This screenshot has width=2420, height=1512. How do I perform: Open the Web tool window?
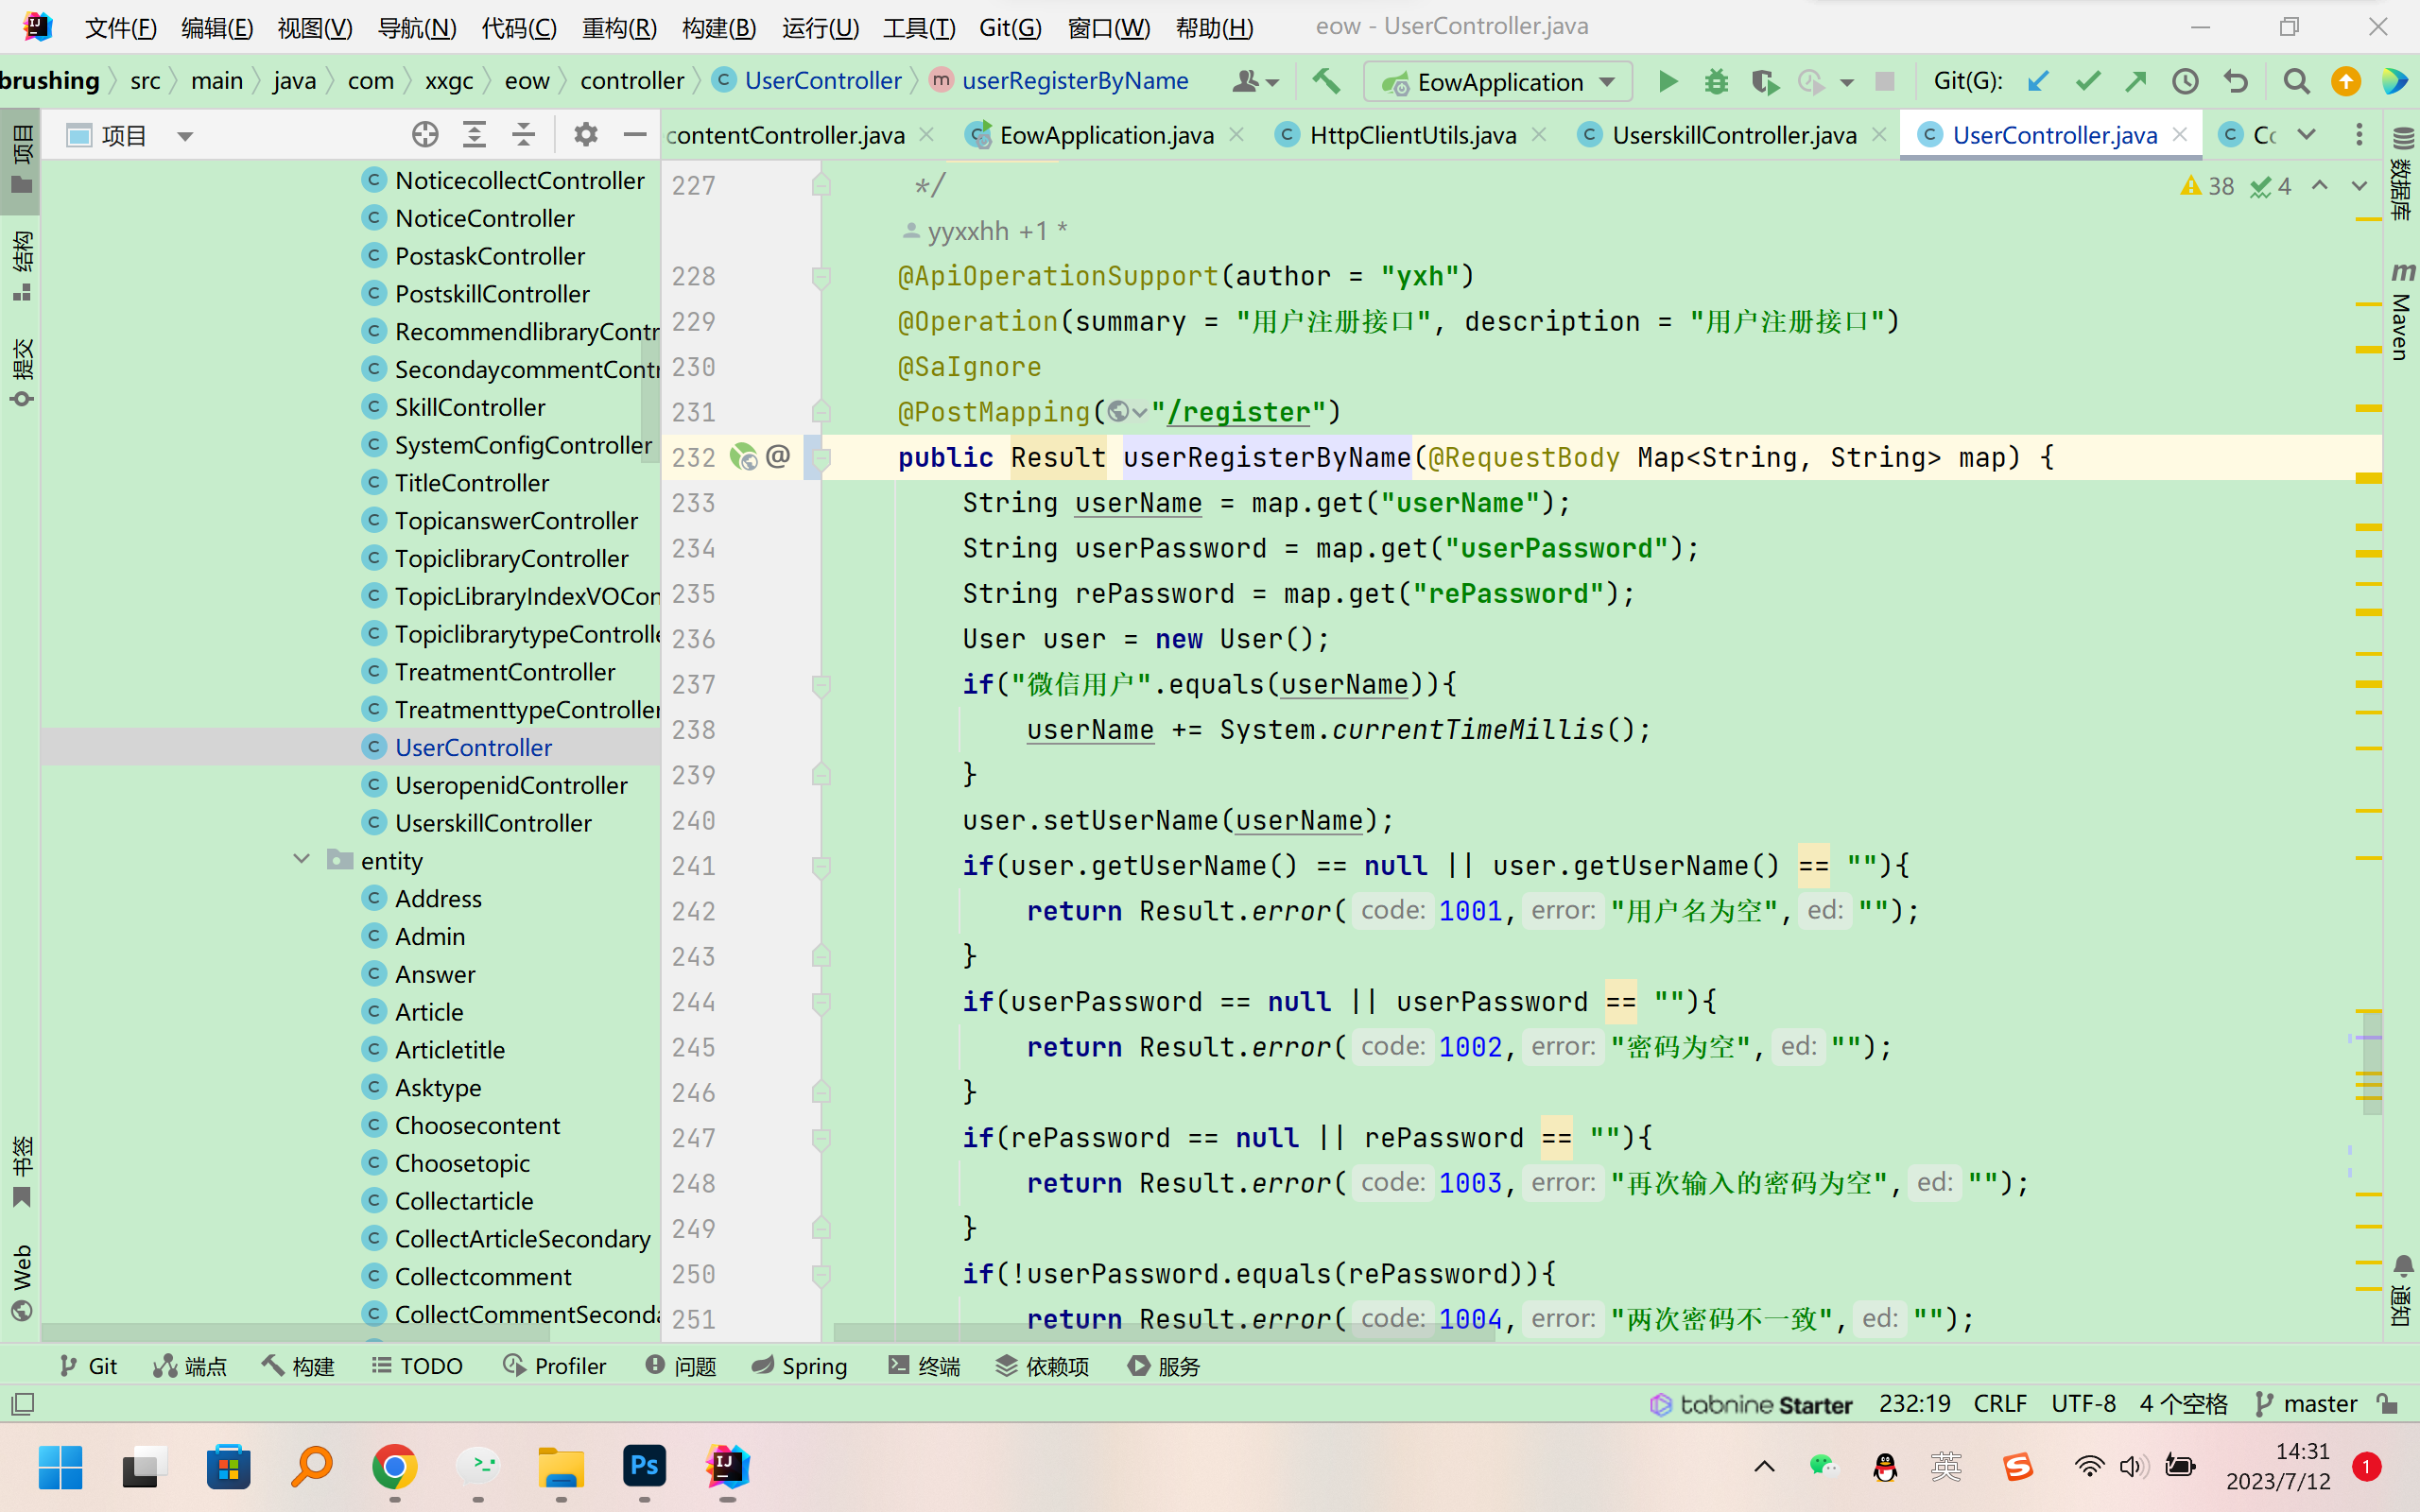coord(22,1283)
